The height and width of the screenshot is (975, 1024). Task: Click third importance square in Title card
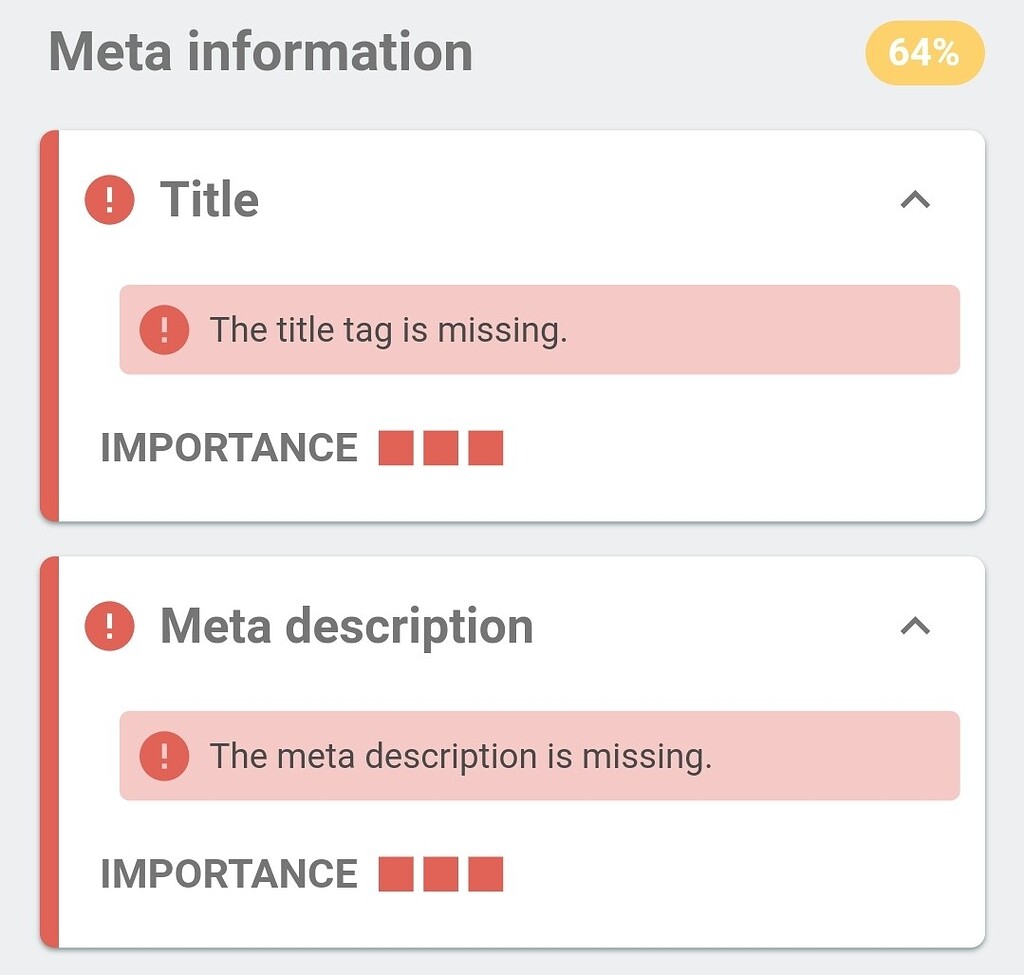[x=485, y=448]
